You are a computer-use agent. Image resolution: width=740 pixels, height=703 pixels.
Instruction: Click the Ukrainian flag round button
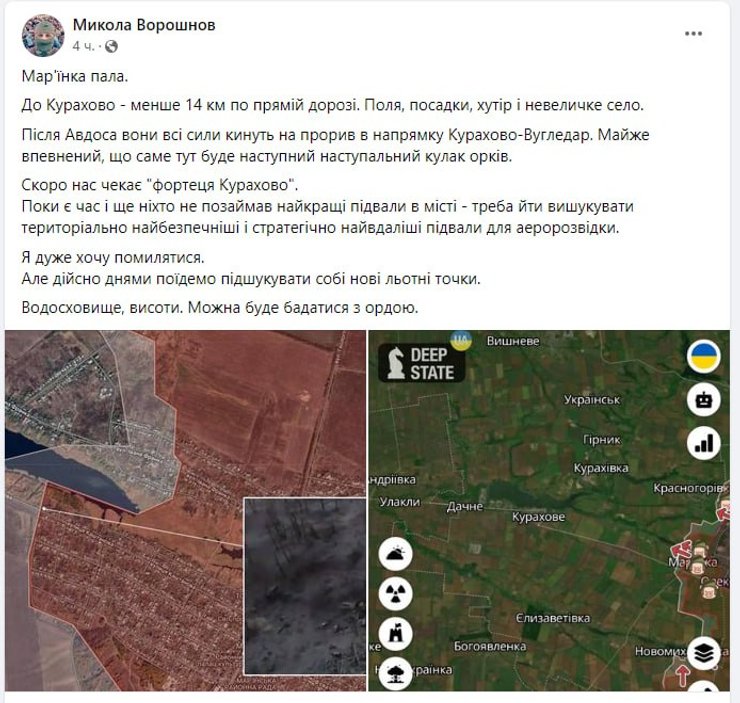704,356
